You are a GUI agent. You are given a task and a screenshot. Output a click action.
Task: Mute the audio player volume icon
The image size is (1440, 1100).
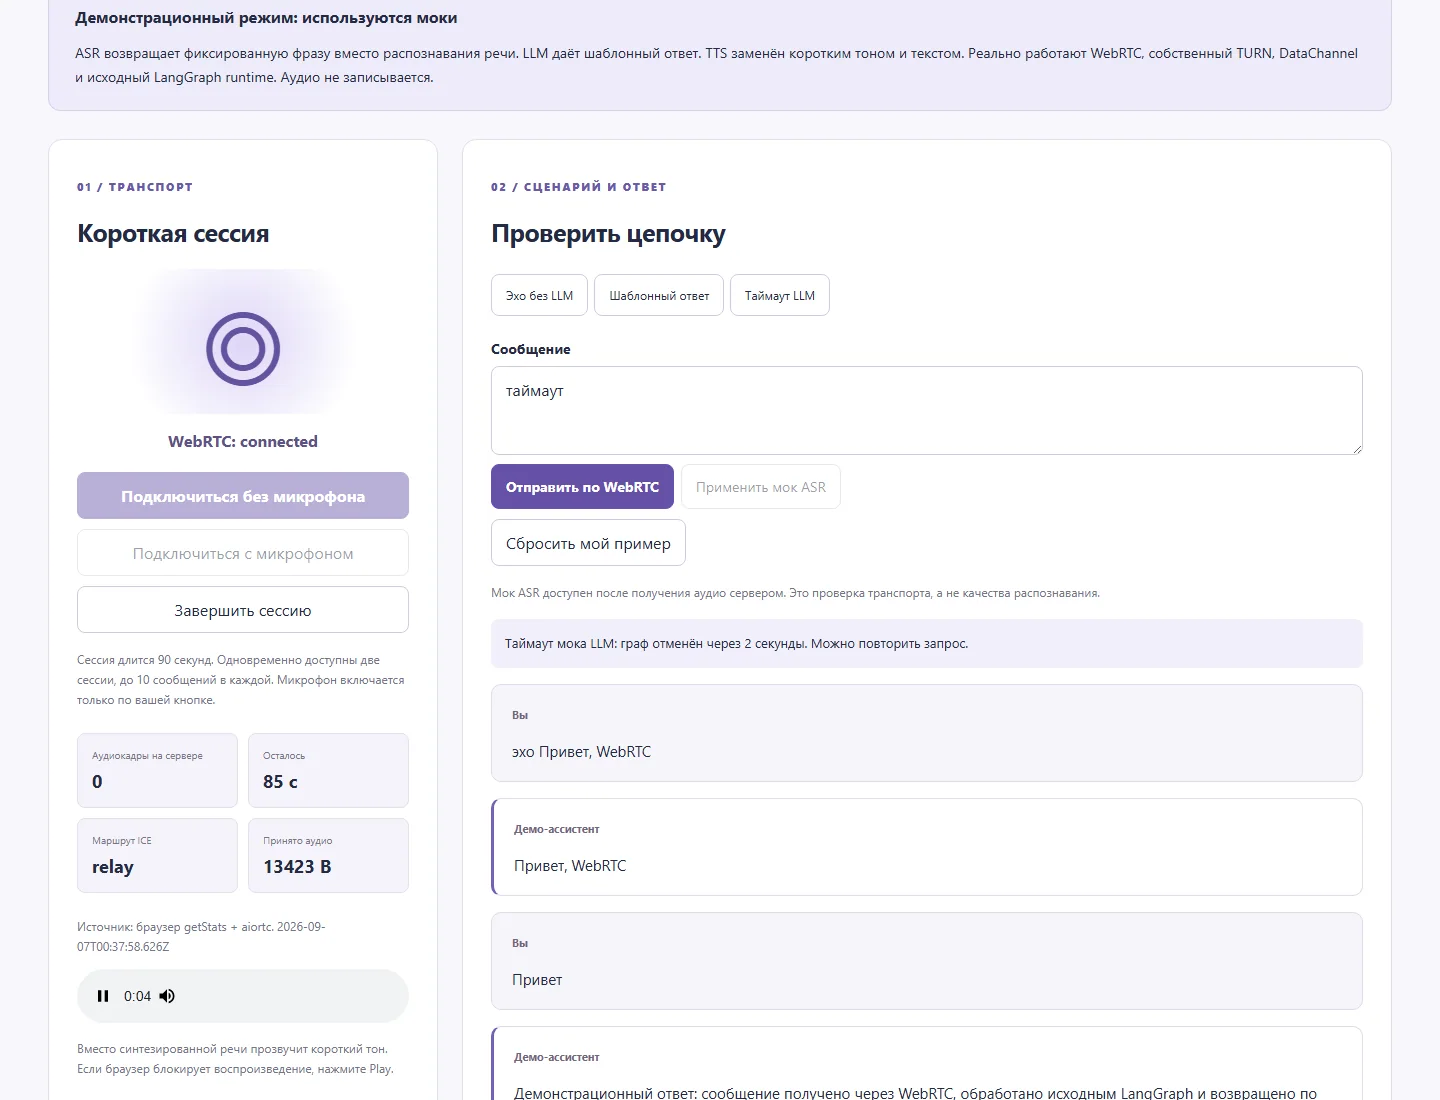tap(167, 996)
